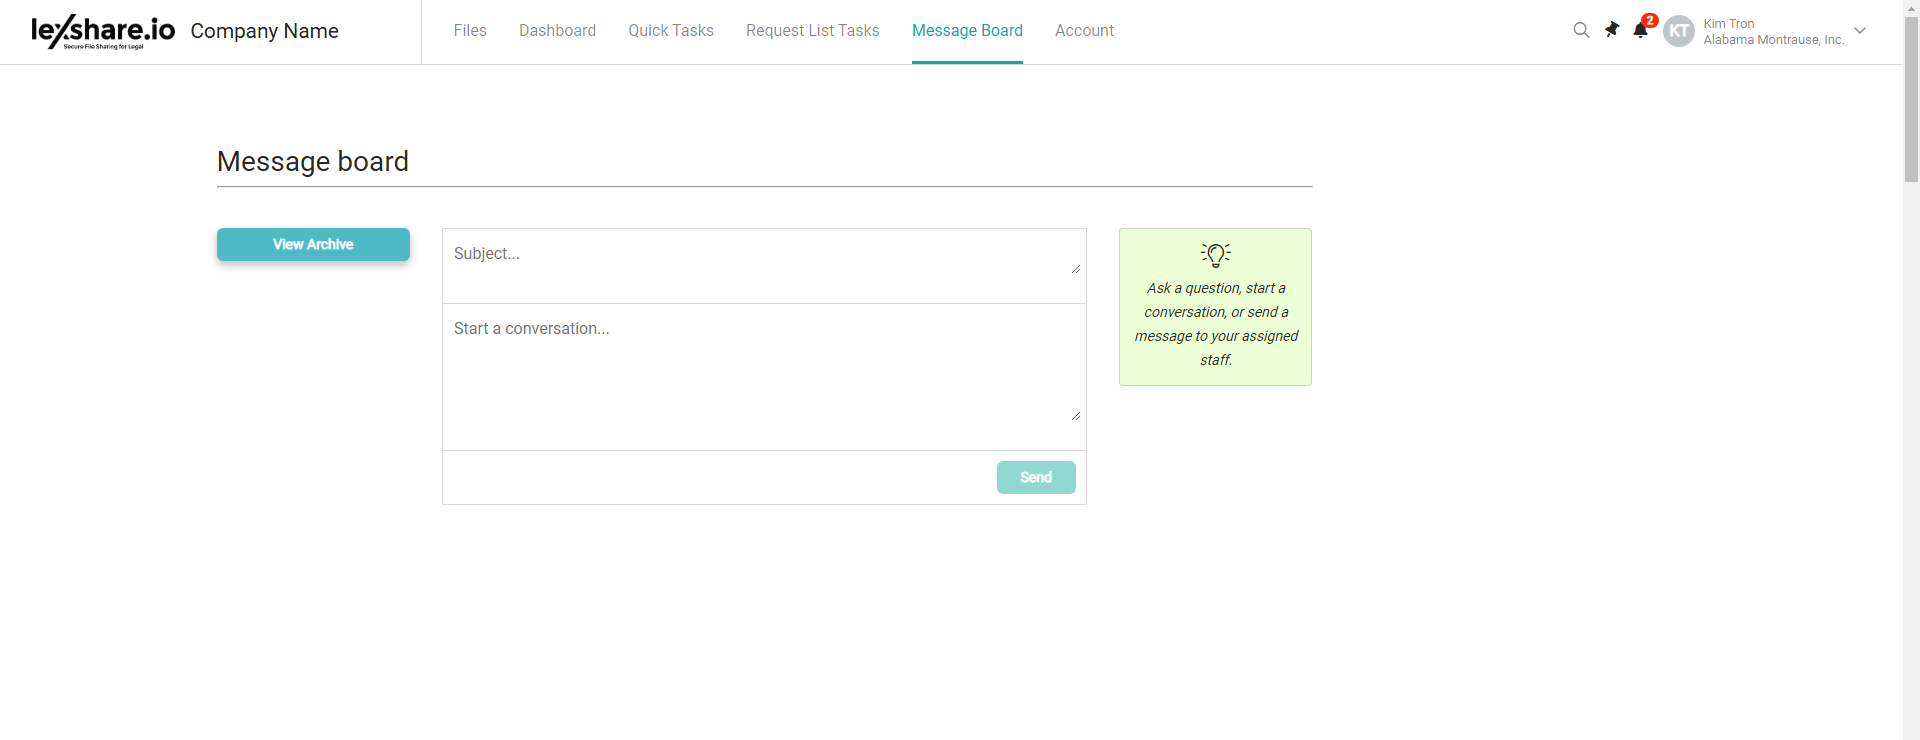This screenshot has height=740, width=1920.
Task: Focus the Subject input field
Action: (760, 255)
